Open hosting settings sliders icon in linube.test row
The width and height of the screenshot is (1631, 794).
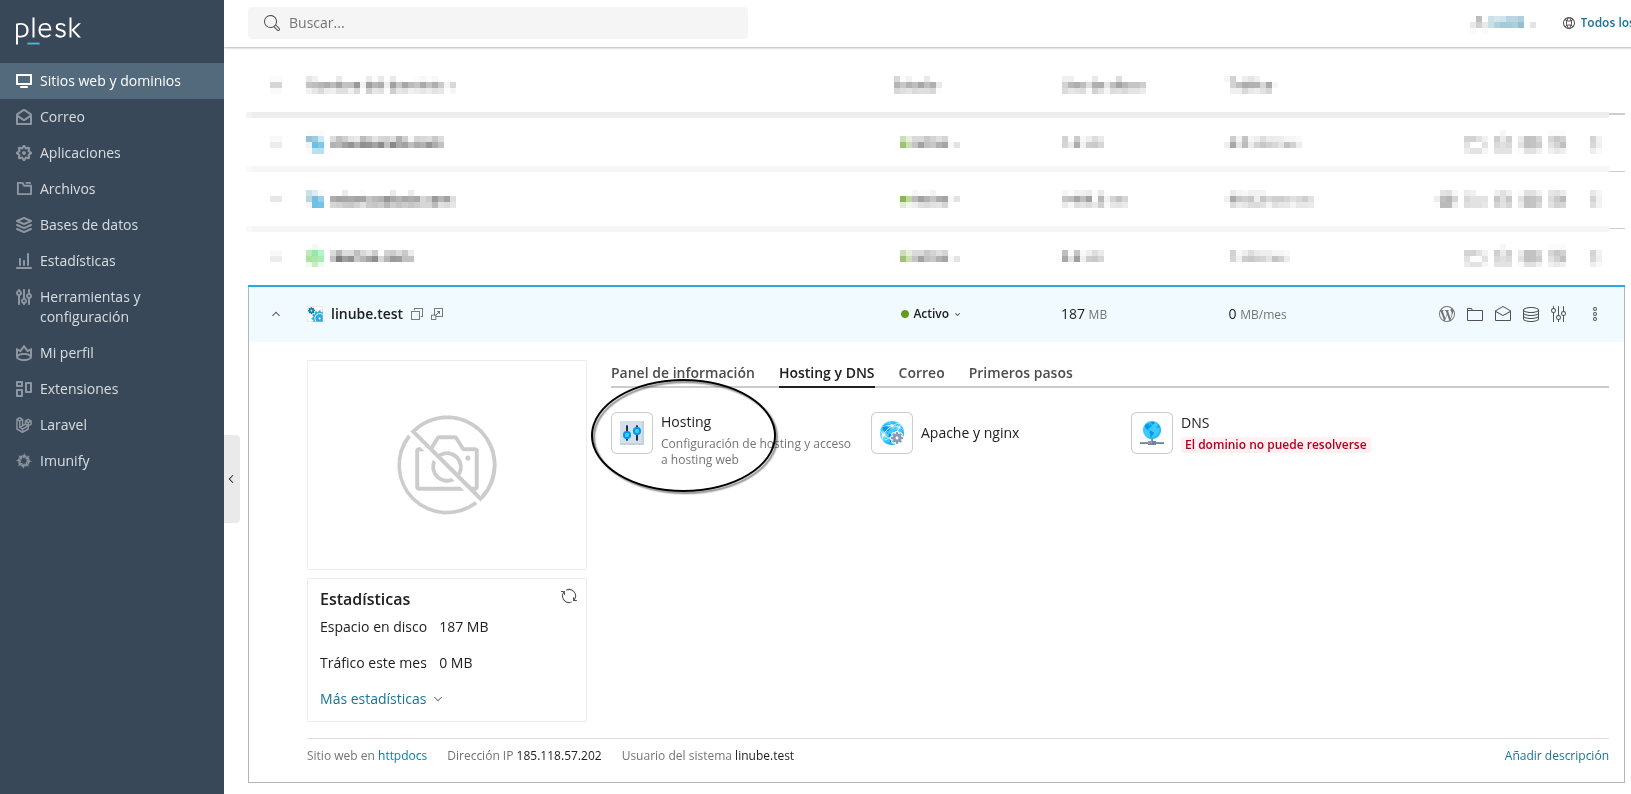point(1559,314)
